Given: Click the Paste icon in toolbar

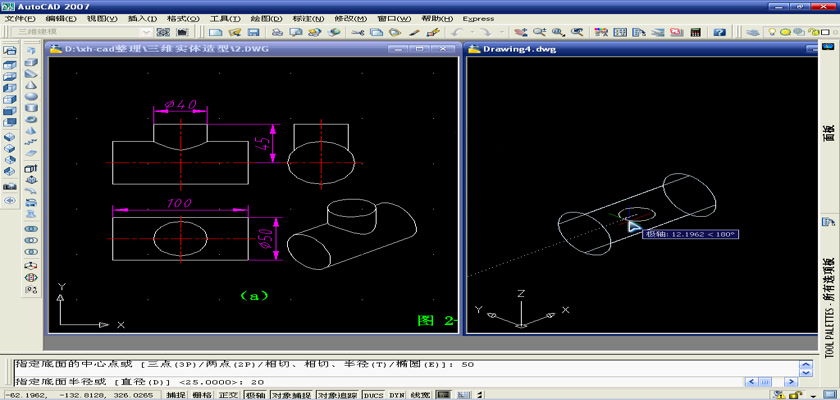Looking at the screenshot, I should [395, 32].
